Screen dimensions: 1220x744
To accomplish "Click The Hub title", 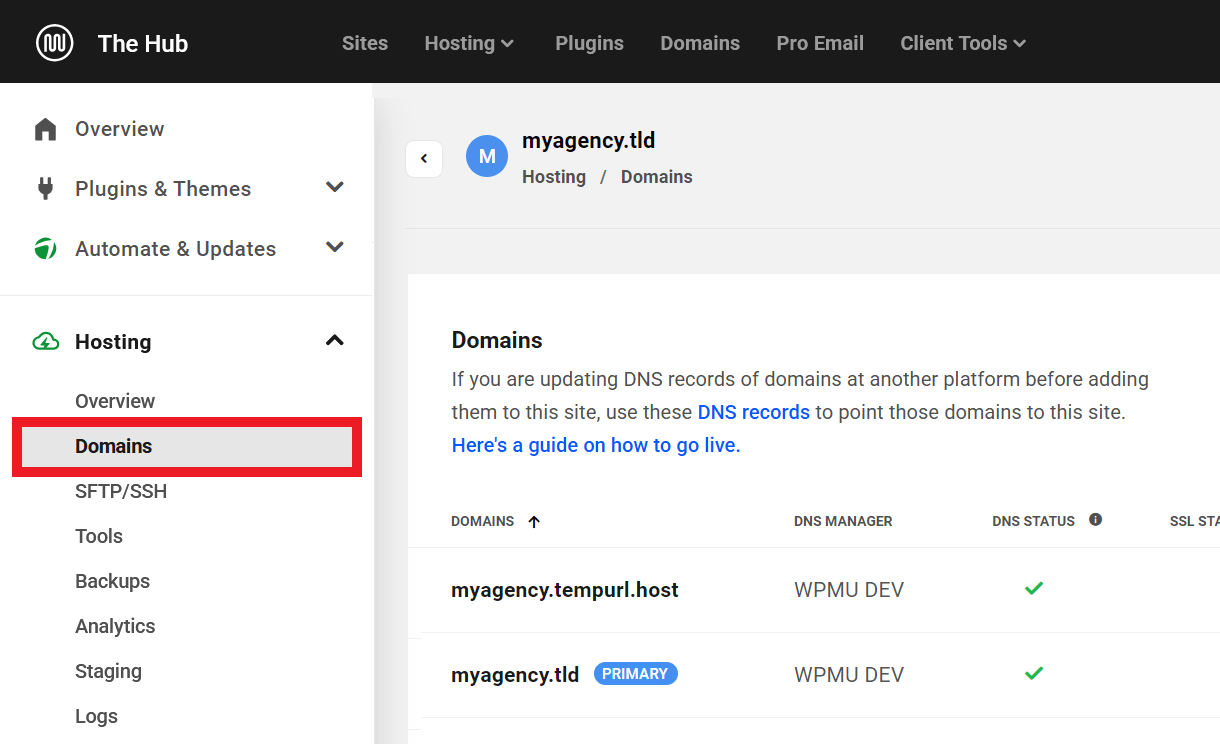I will [143, 43].
